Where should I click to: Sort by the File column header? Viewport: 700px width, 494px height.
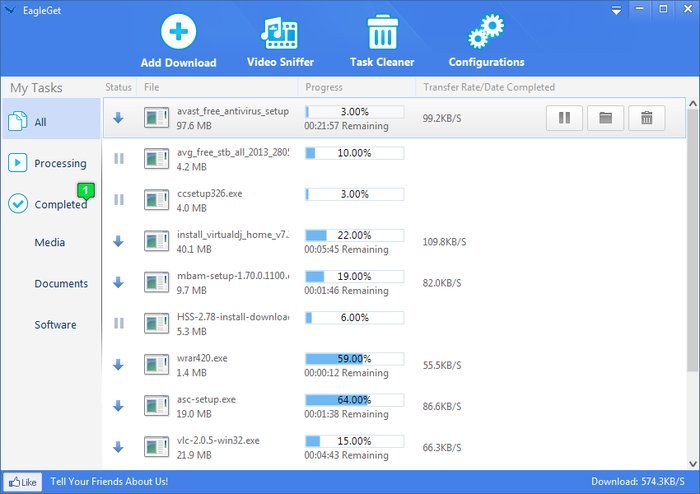152,87
